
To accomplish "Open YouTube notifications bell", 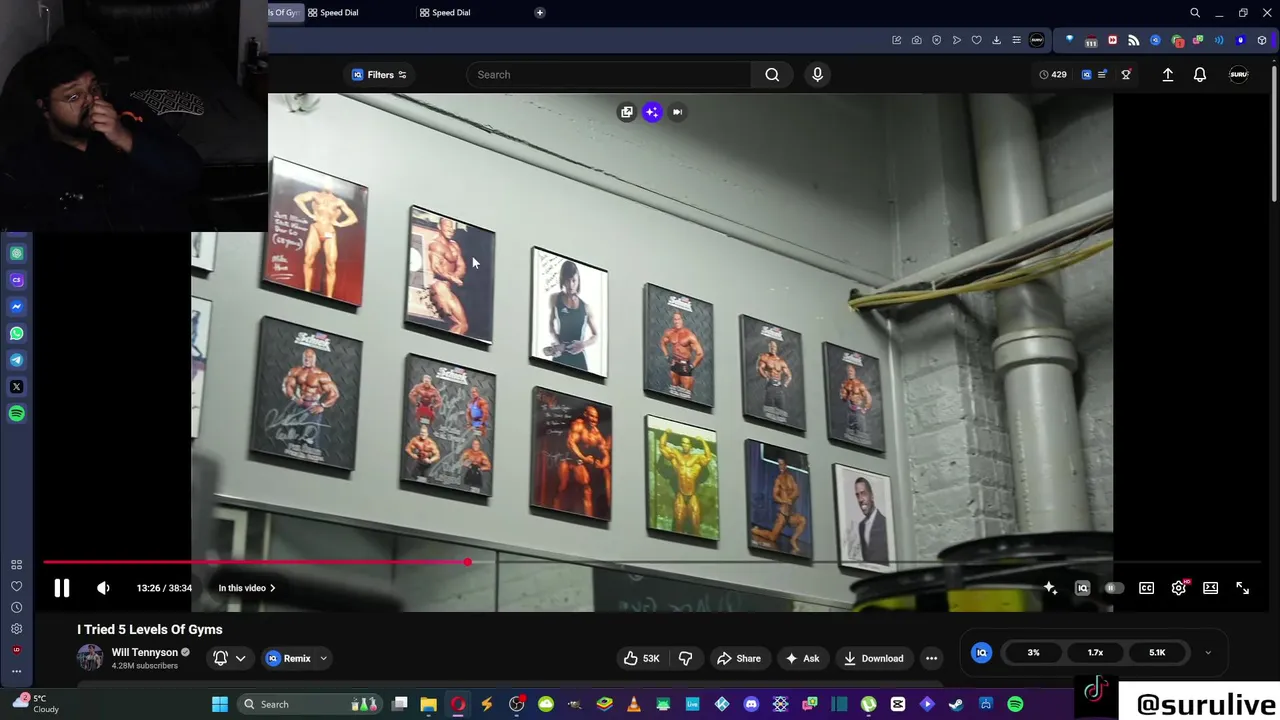I will (x=1200, y=74).
